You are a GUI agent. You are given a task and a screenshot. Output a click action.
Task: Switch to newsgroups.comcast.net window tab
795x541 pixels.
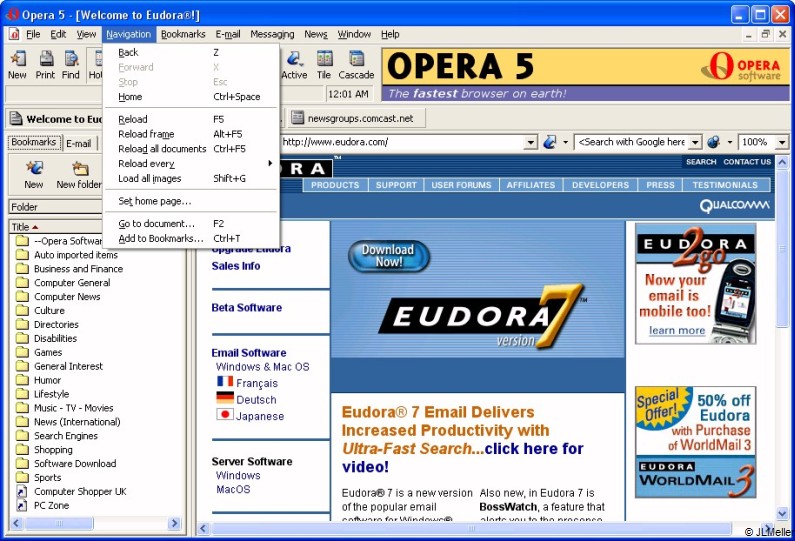(x=357, y=119)
